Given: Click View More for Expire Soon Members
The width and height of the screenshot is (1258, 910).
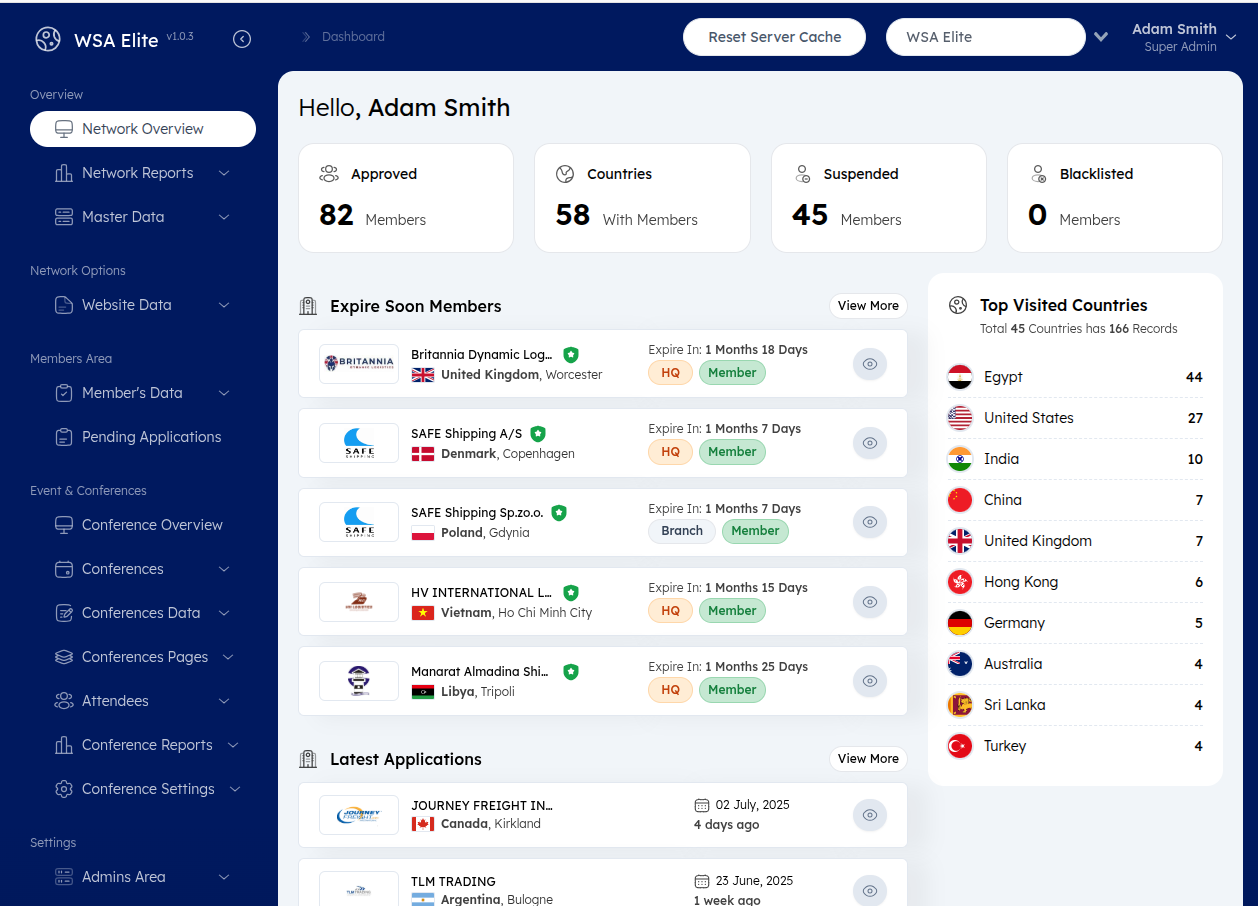Looking at the screenshot, I should [868, 306].
